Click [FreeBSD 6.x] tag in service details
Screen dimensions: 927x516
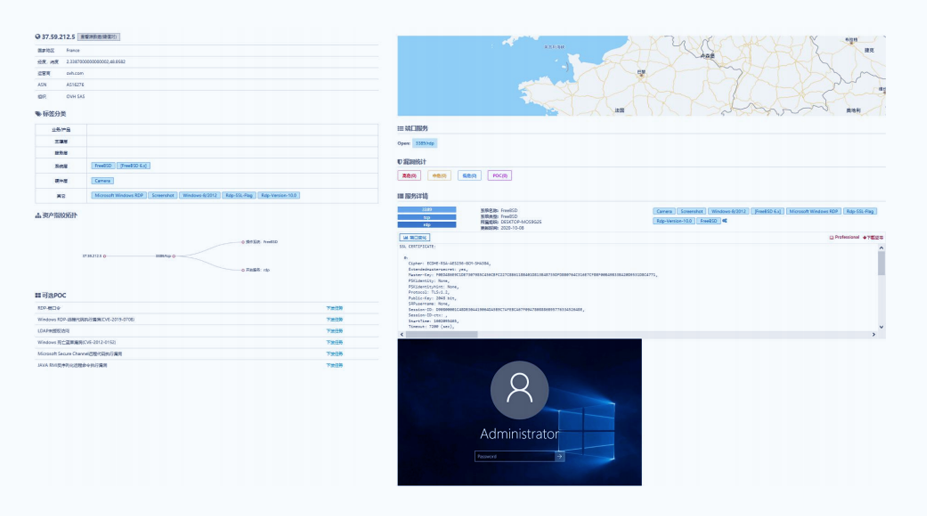click(767, 211)
